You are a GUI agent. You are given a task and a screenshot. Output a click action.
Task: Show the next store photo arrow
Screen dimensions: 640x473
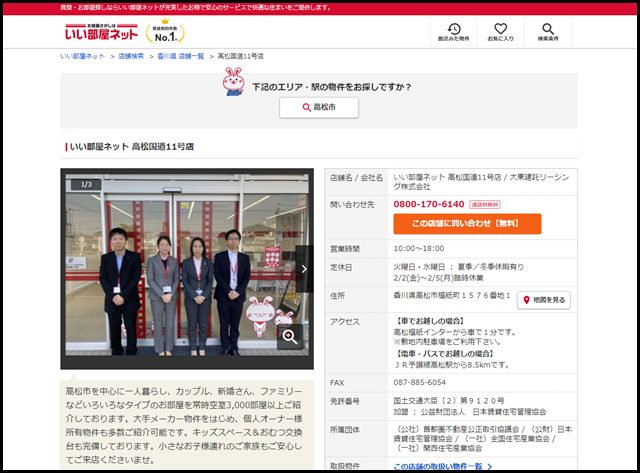[x=304, y=269]
